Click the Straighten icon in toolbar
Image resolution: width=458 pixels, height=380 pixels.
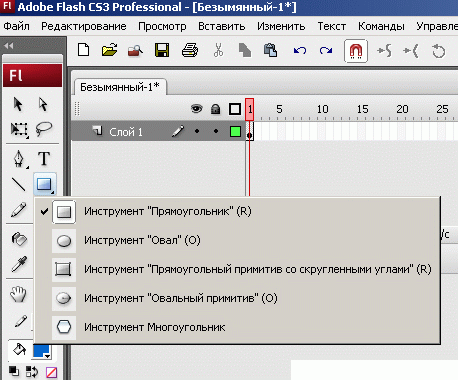coord(410,51)
